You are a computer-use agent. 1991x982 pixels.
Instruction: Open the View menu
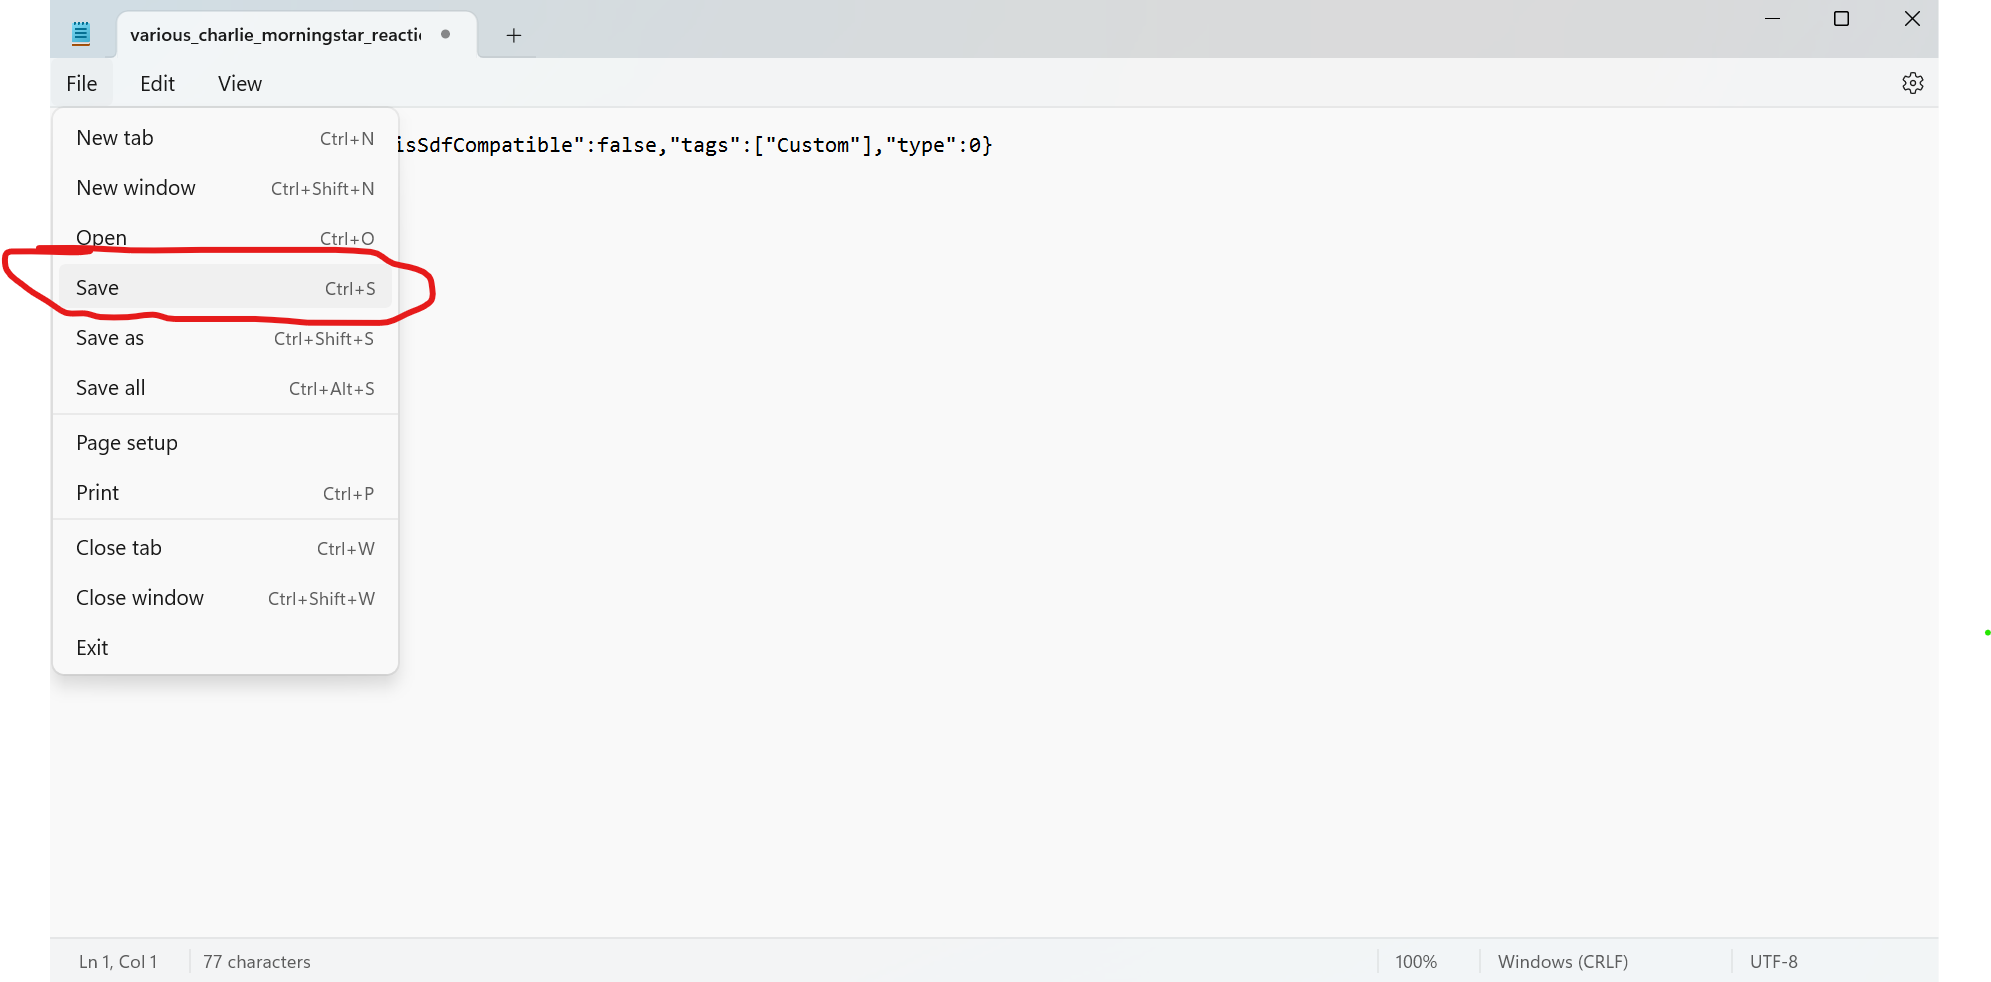click(x=240, y=84)
